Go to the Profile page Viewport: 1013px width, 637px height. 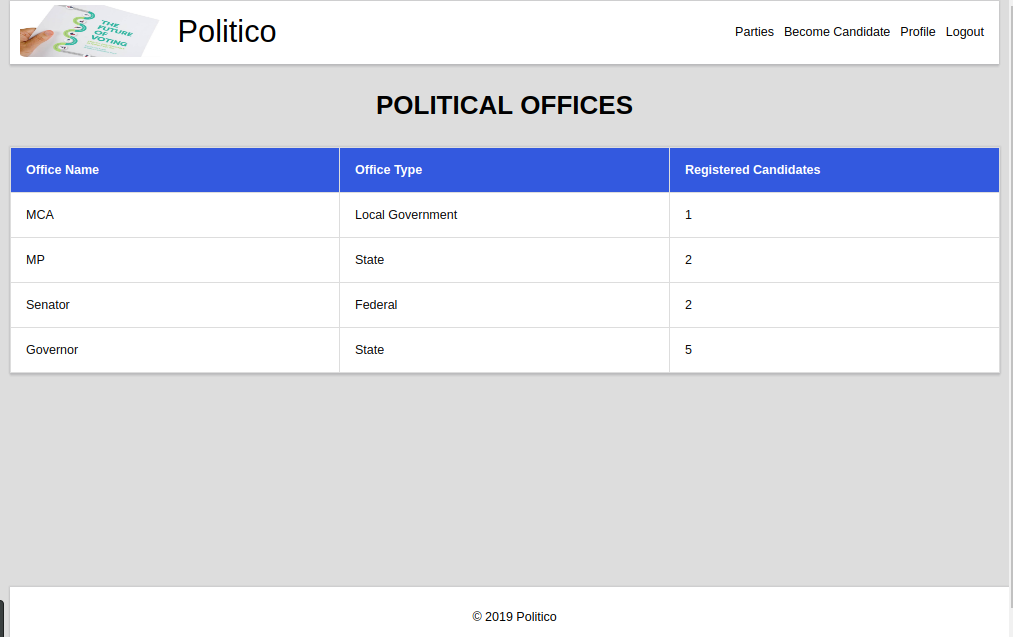pos(917,32)
